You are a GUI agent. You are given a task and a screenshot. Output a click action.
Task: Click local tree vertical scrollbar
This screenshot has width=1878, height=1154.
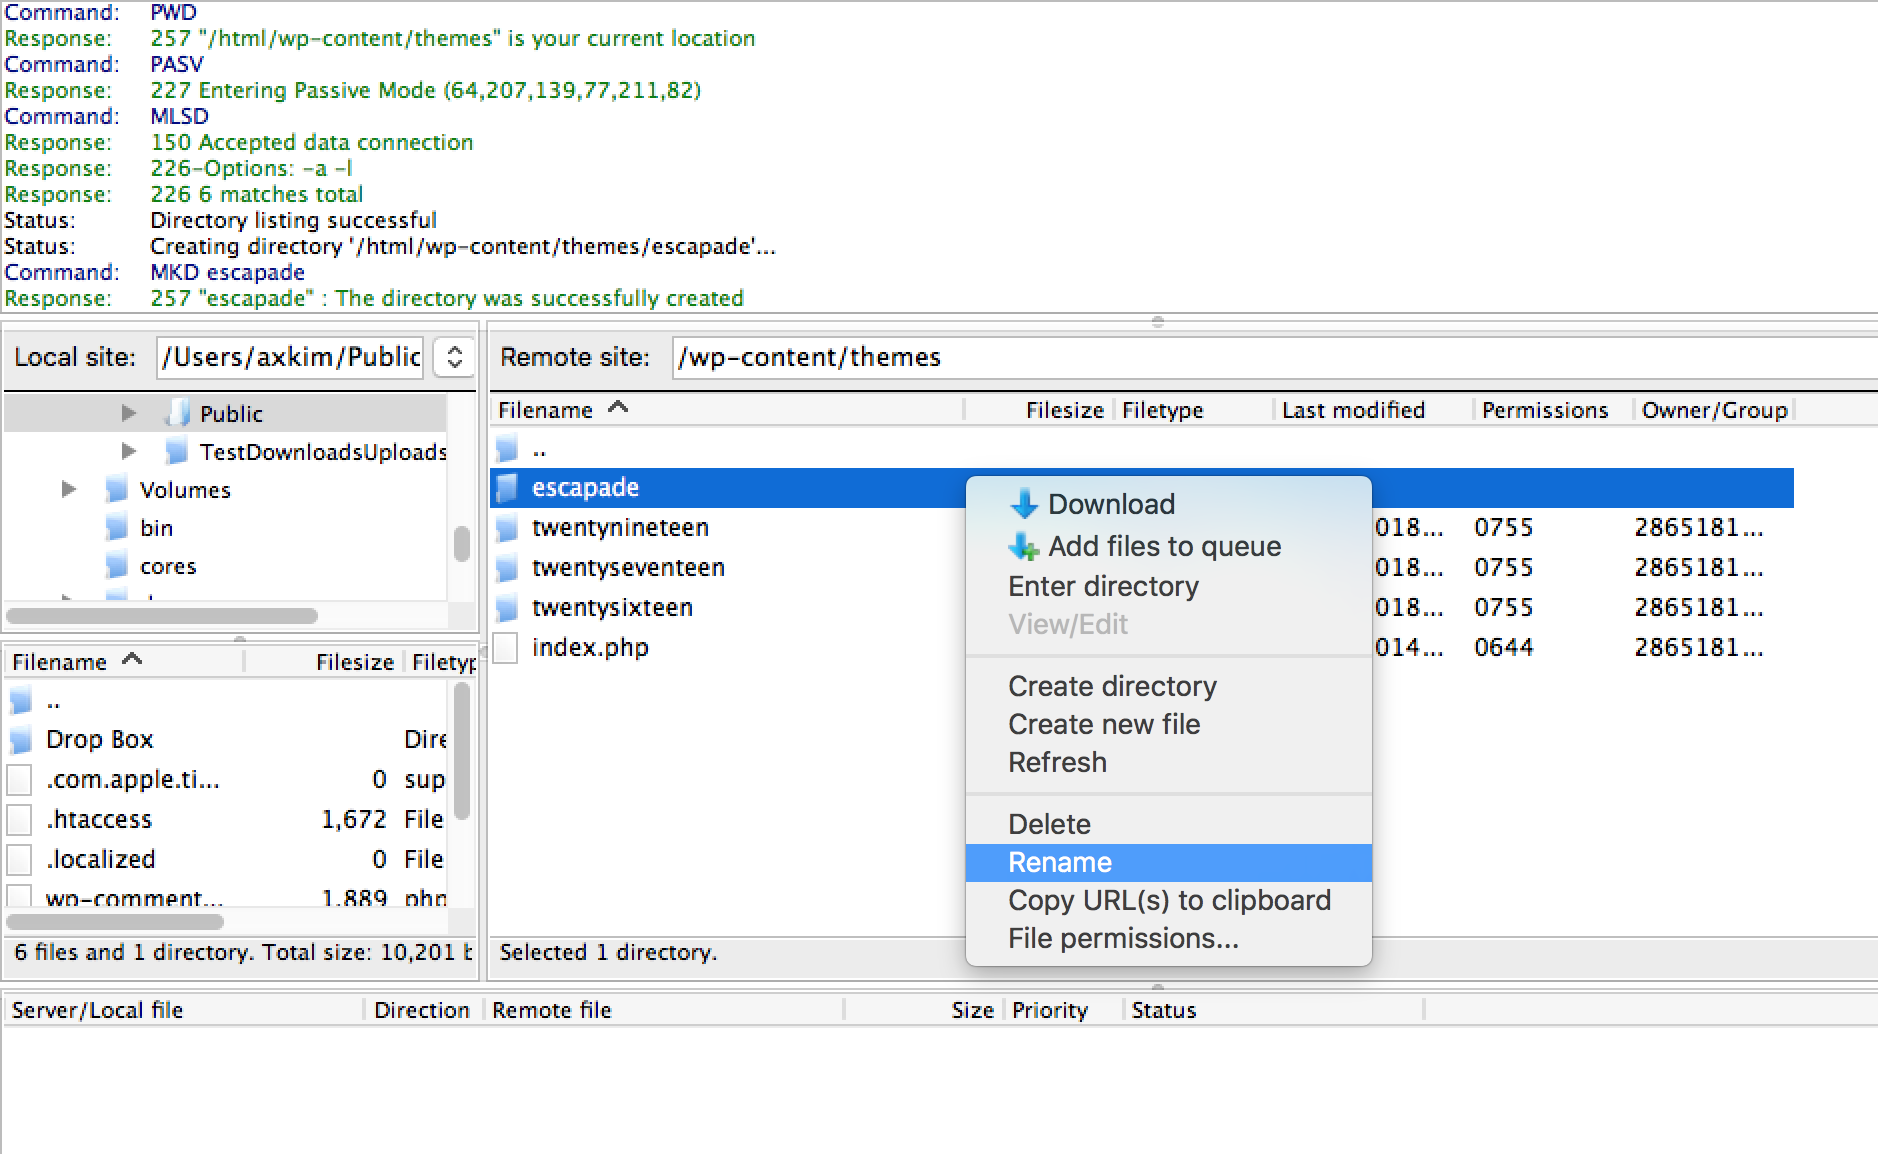pyautogui.click(x=461, y=544)
